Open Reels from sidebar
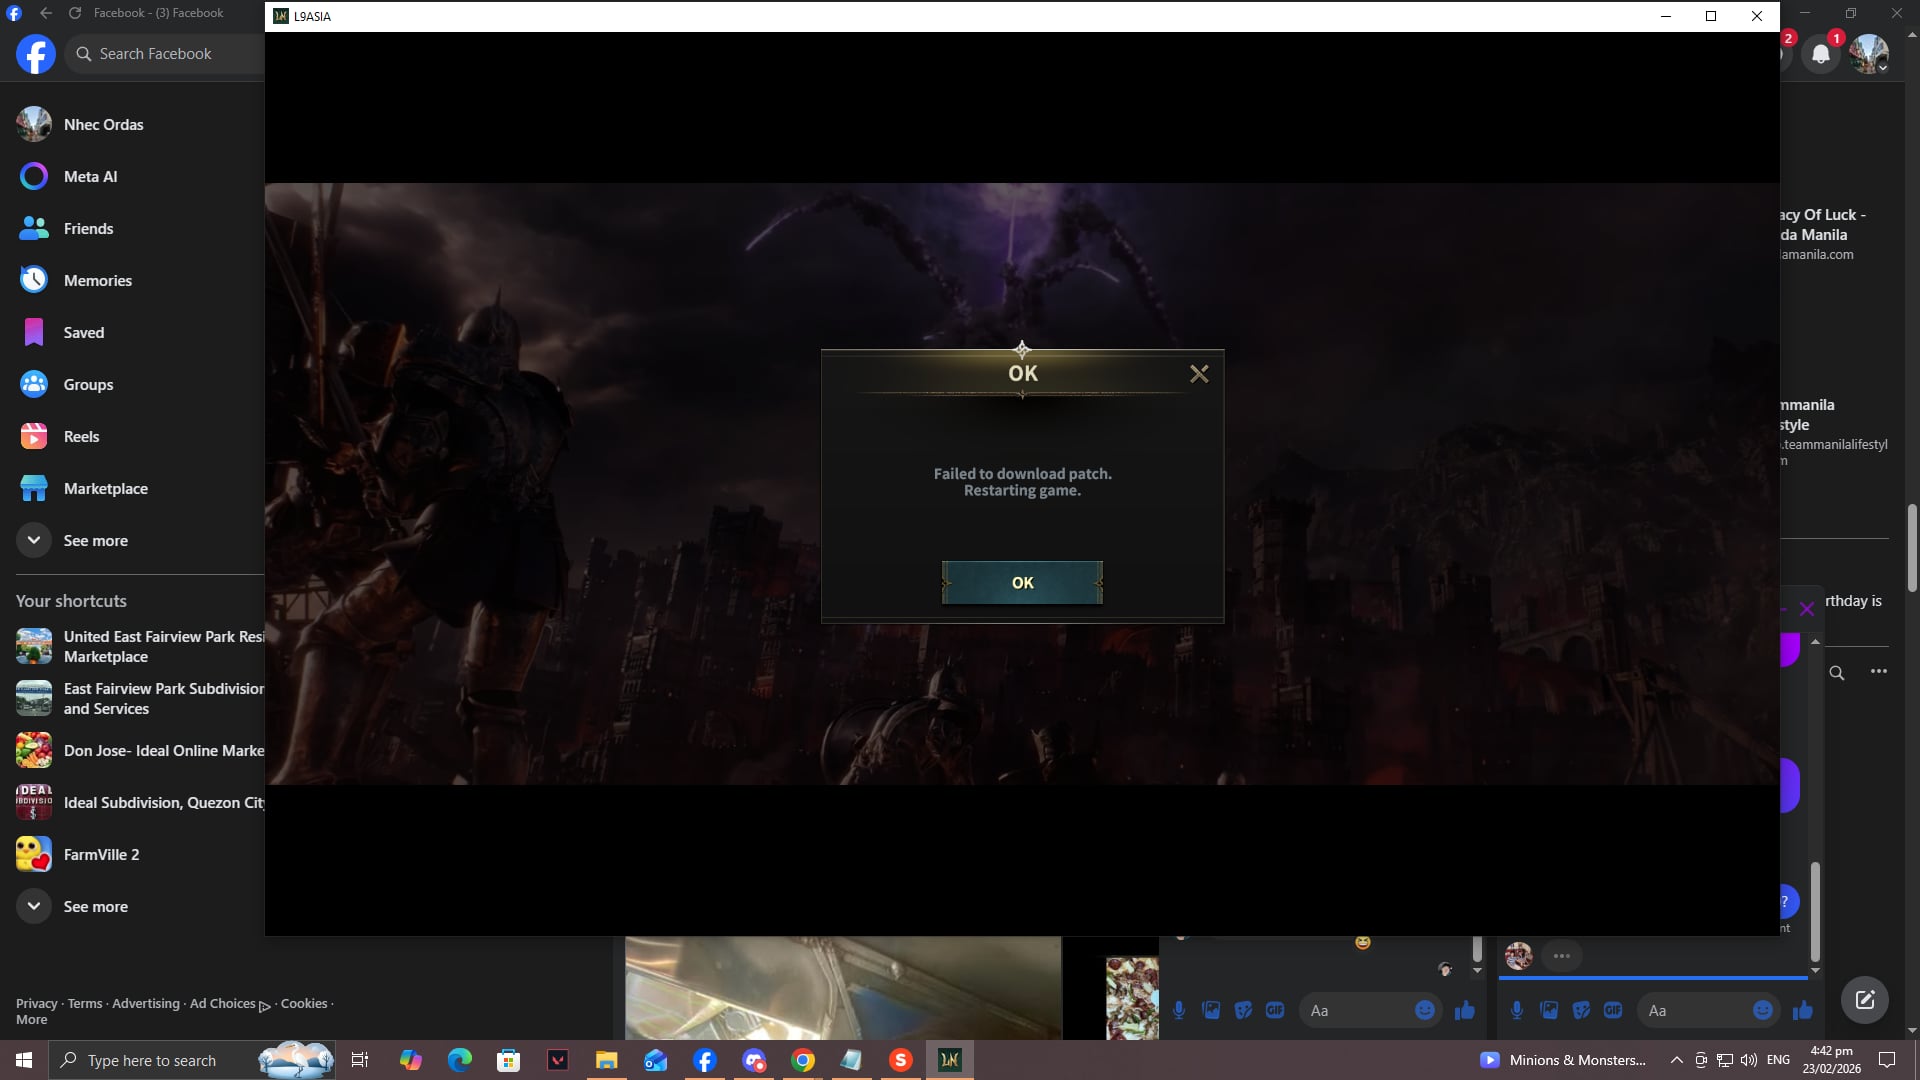The height and width of the screenshot is (1080, 1920). pos(81,437)
